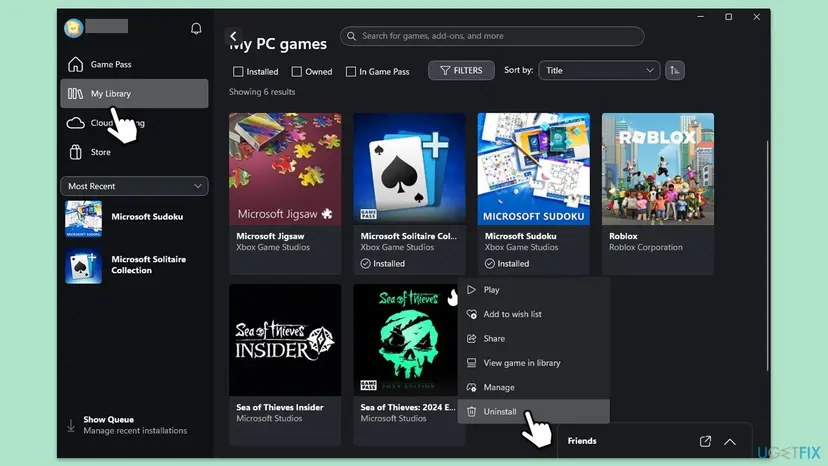This screenshot has width=828, height=466.
Task: Open My Library section
Action: pos(134,94)
